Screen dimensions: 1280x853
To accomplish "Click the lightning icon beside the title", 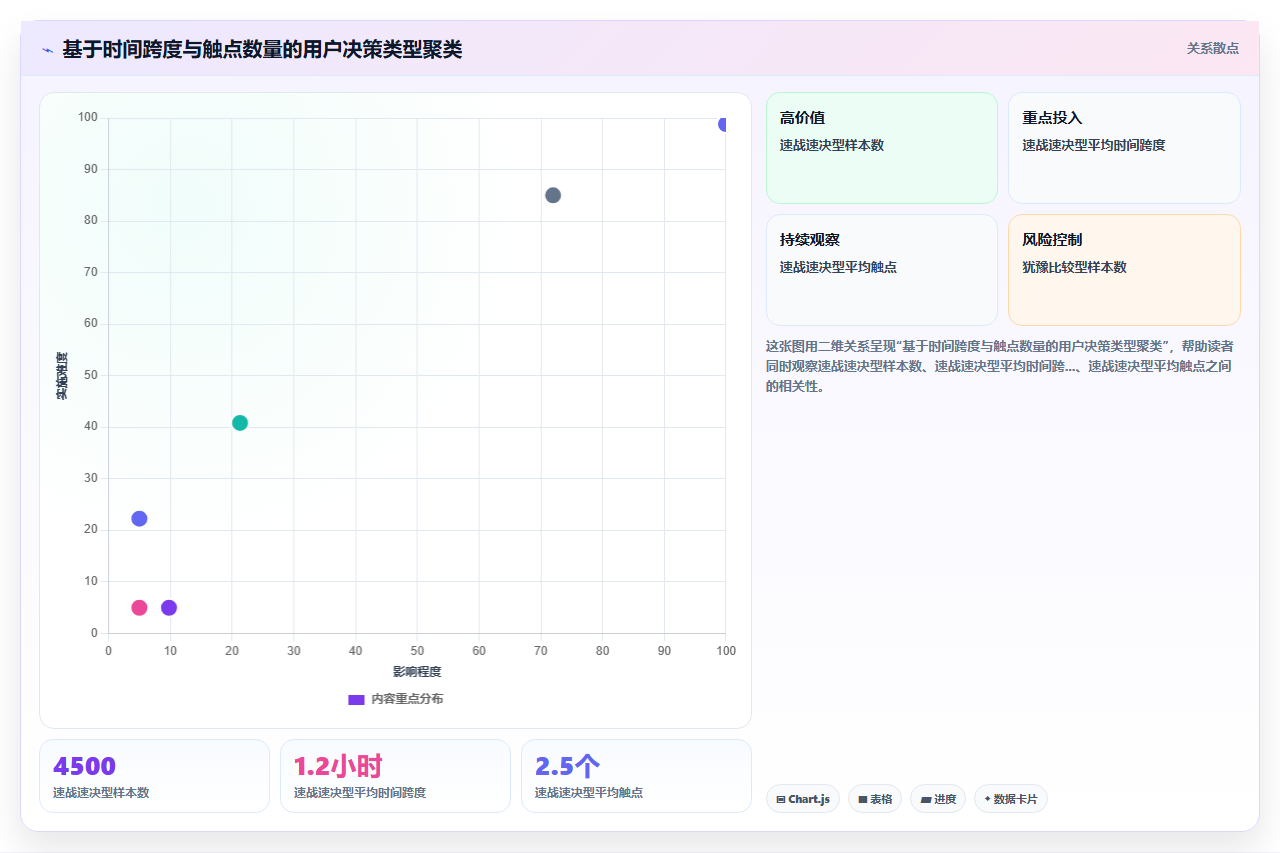I will click(47, 50).
